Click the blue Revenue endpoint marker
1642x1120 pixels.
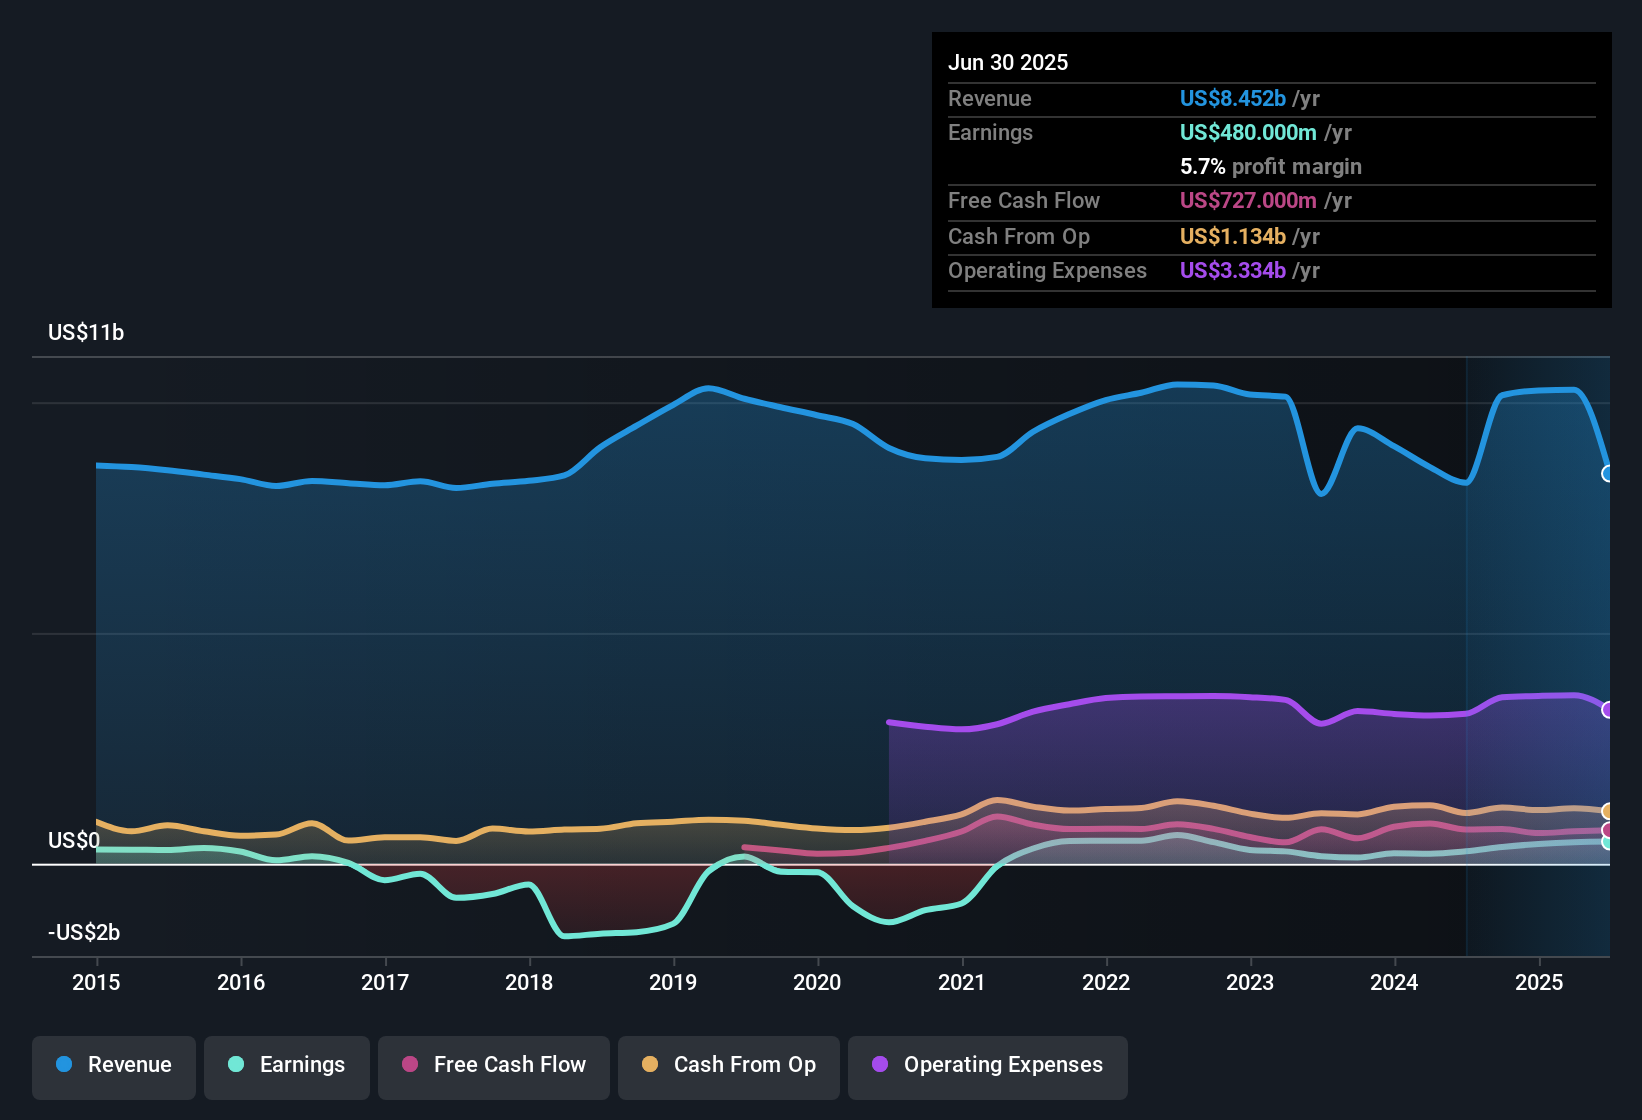(1608, 474)
